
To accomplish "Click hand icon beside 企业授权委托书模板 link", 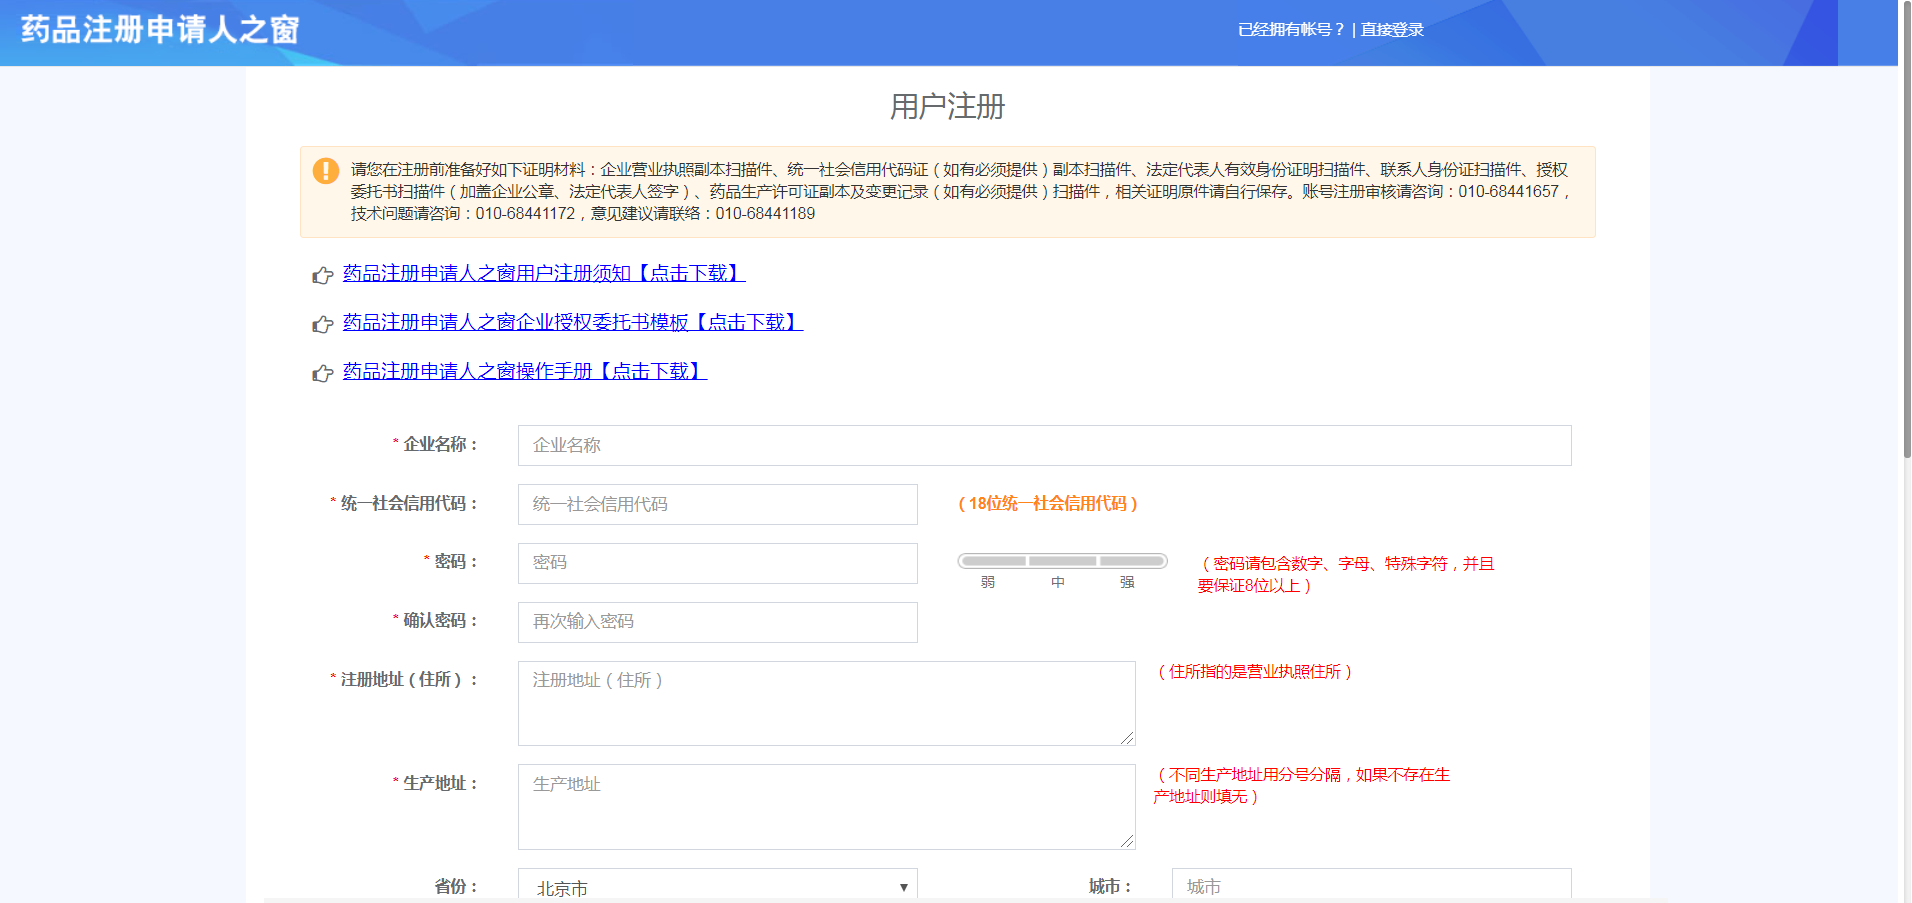I will [x=322, y=324].
